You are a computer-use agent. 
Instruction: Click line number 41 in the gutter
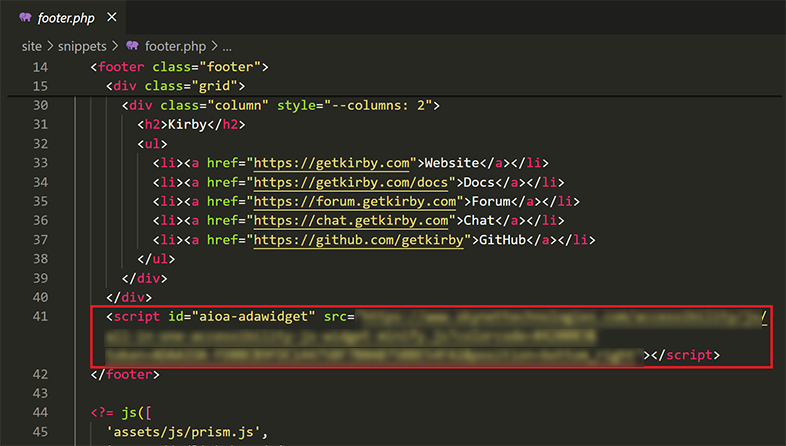click(x=40, y=317)
